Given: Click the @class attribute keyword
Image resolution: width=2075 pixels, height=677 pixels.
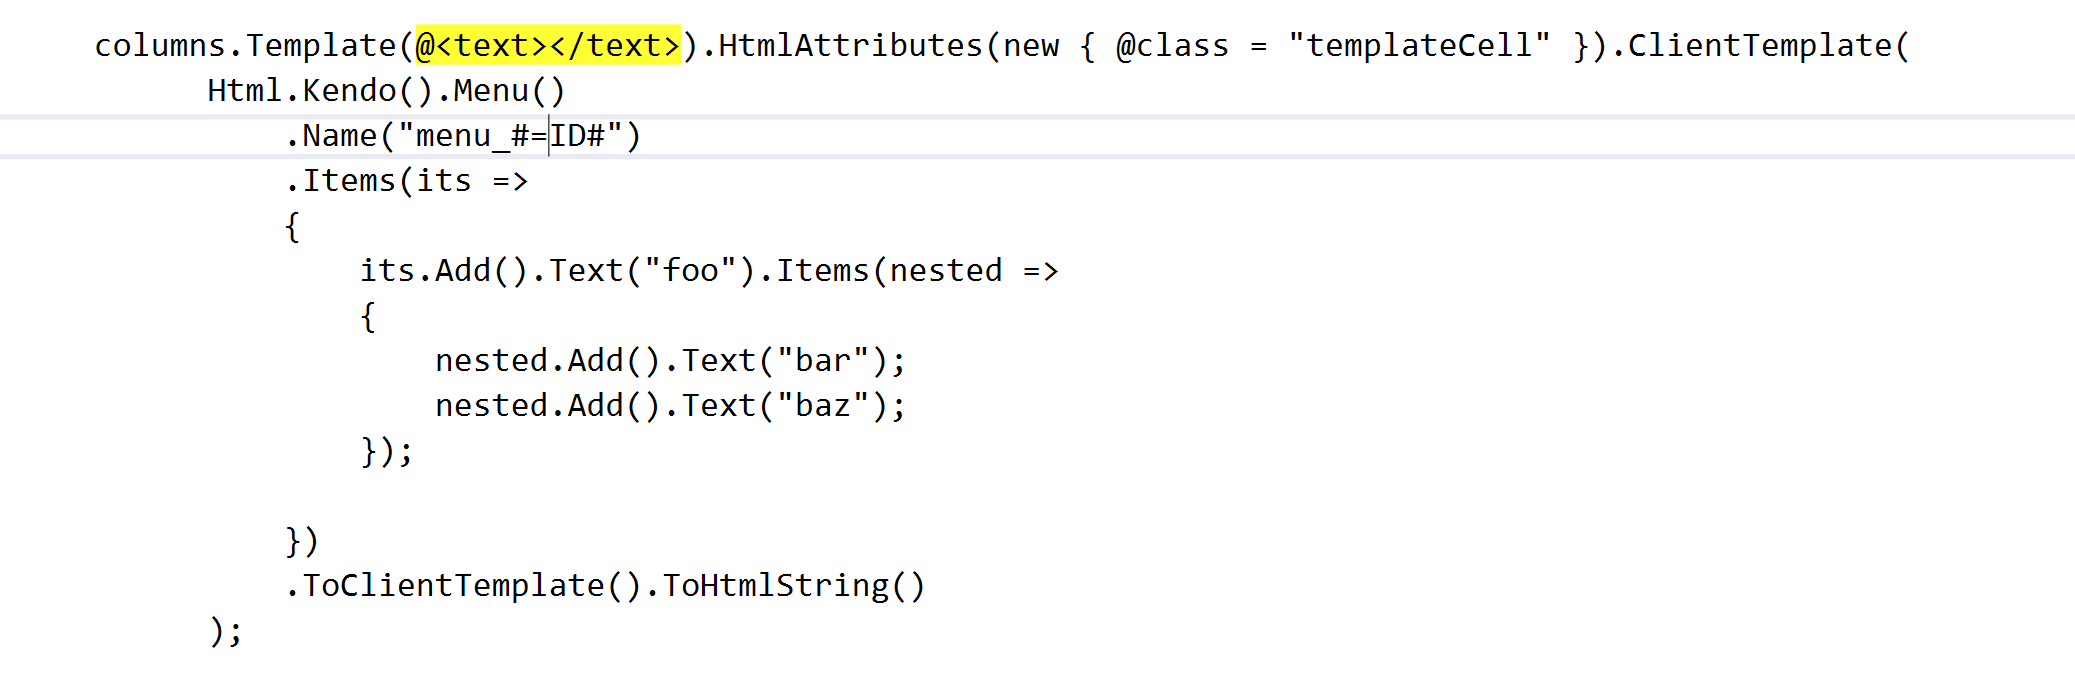Looking at the screenshot, I should (1172, 46).
